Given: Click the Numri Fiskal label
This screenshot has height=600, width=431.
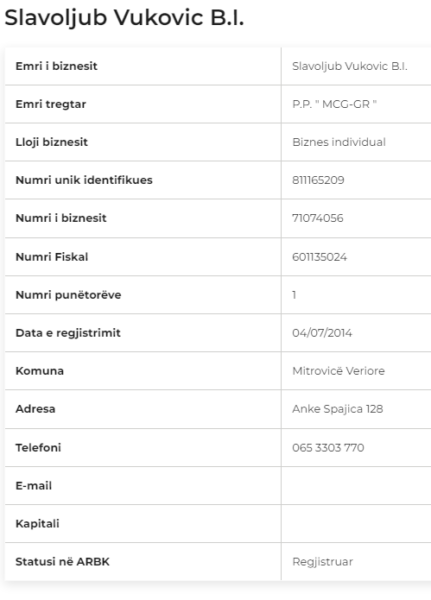Looking at the screenshot, I should (x=52, y=257).
